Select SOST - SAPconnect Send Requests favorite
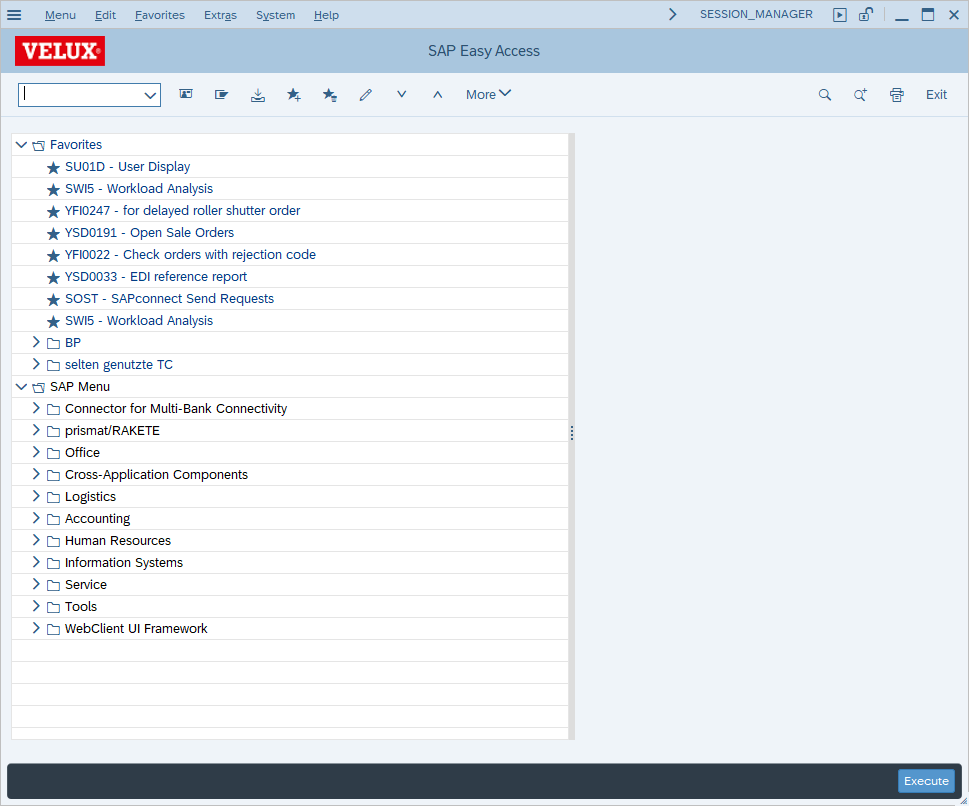The image size is (969, 806). click(x=169, y=299)
